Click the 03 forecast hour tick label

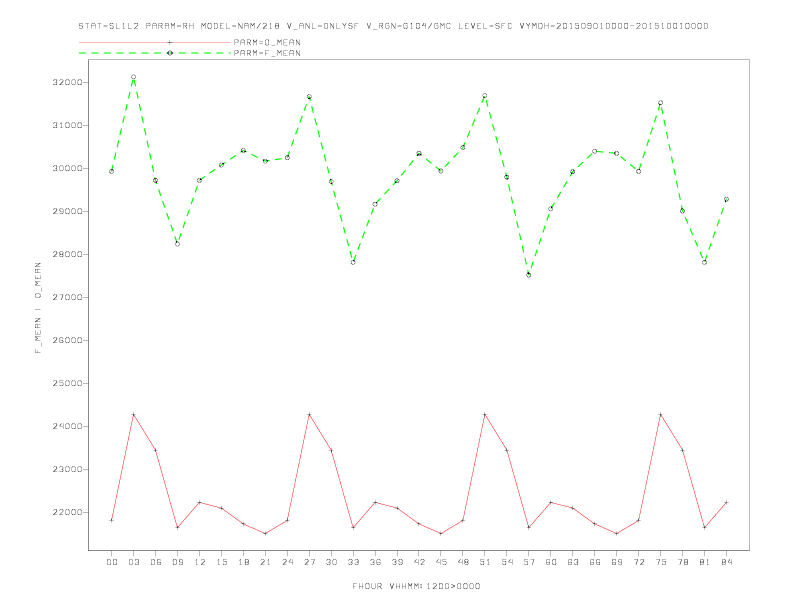(x=133, y=562)
